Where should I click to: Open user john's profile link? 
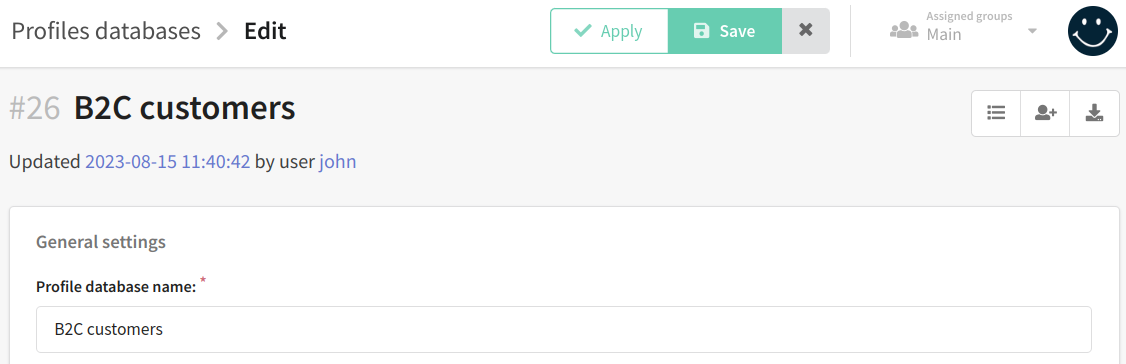(338, 162)
